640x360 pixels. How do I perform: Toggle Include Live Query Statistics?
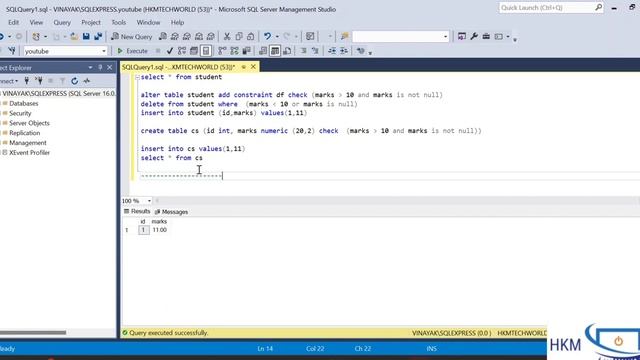(x=234, y=51)
